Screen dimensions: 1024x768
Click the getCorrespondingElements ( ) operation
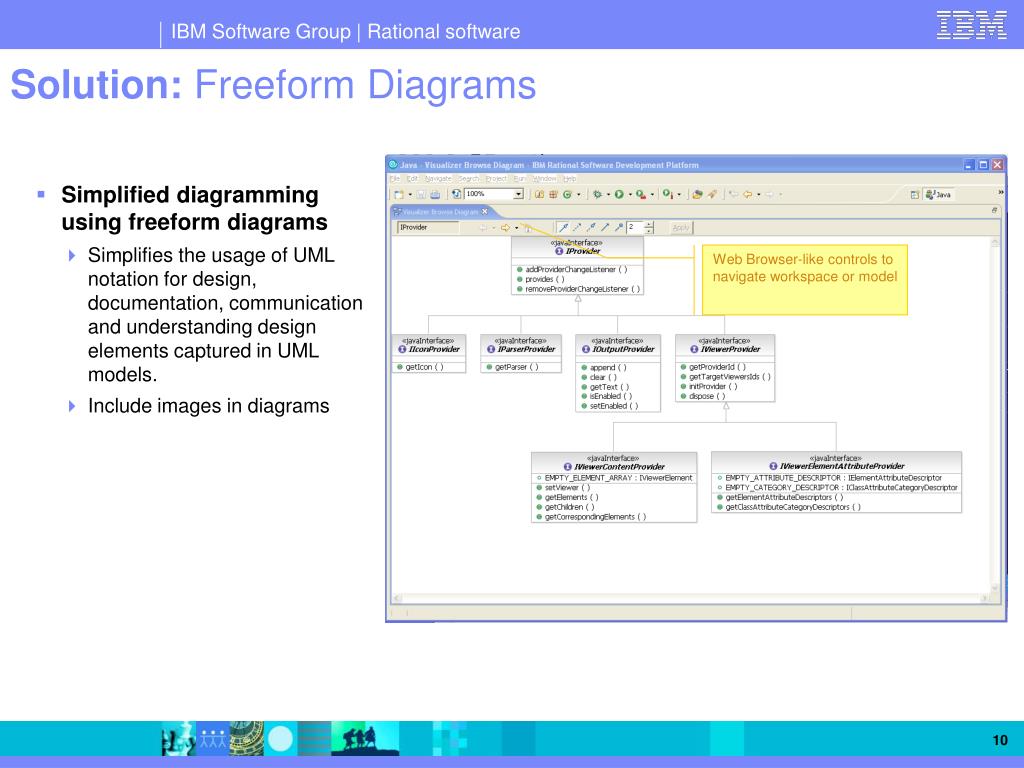[596, 517]
